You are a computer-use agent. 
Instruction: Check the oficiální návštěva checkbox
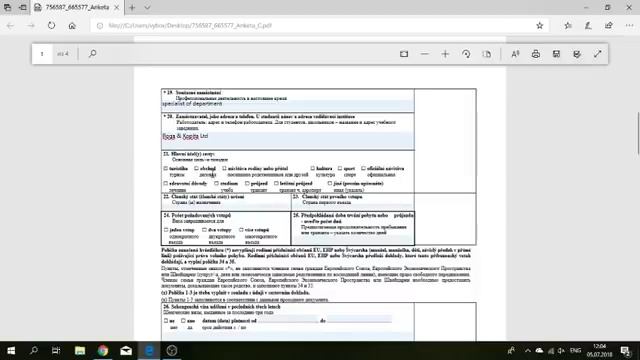click(x=363, y=169)
